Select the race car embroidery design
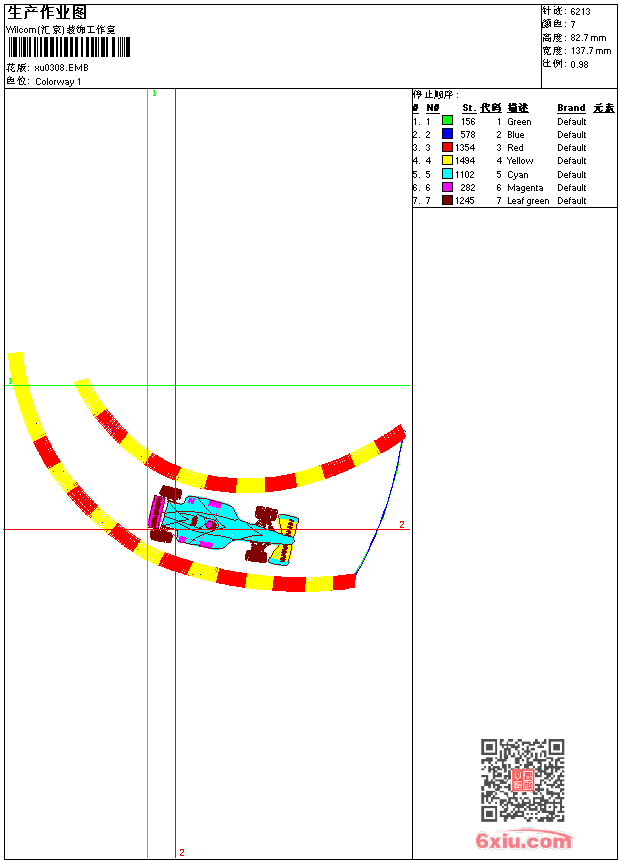 [224, 524]
